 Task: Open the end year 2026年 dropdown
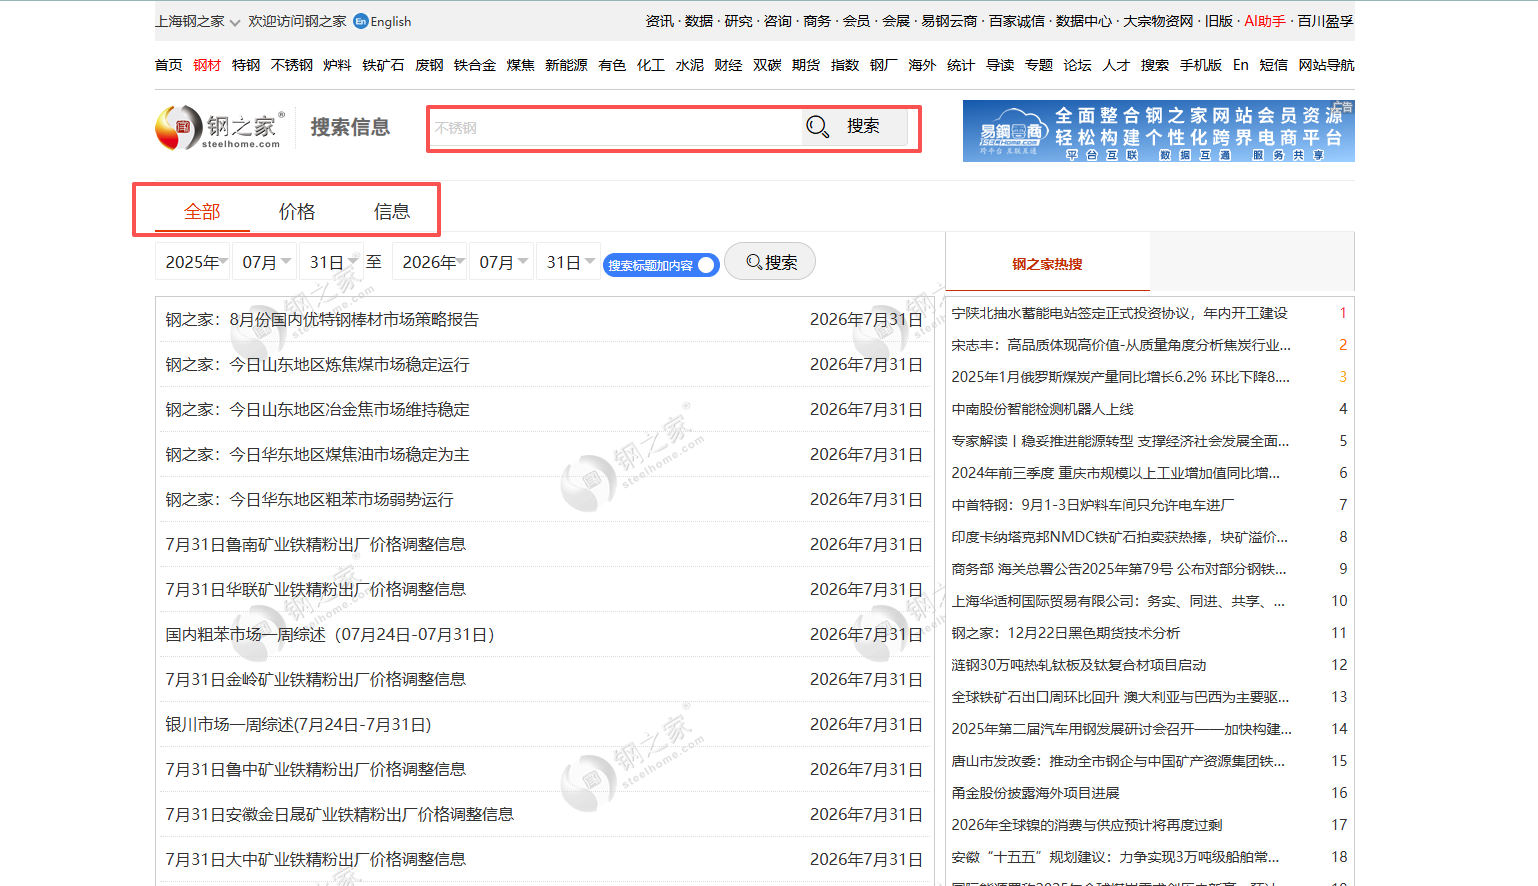coord(430,262)
